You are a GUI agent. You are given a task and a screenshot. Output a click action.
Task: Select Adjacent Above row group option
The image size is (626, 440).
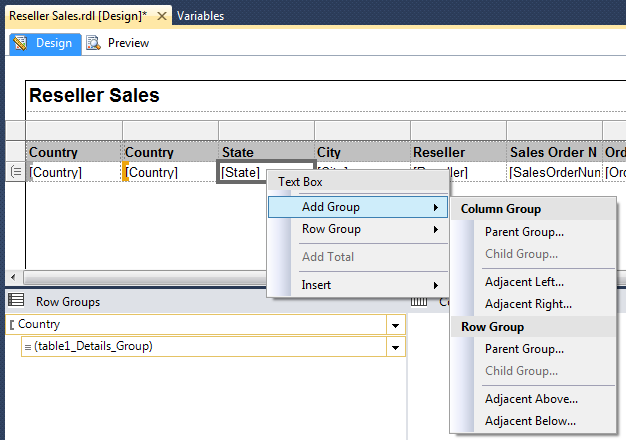[531, 399]
